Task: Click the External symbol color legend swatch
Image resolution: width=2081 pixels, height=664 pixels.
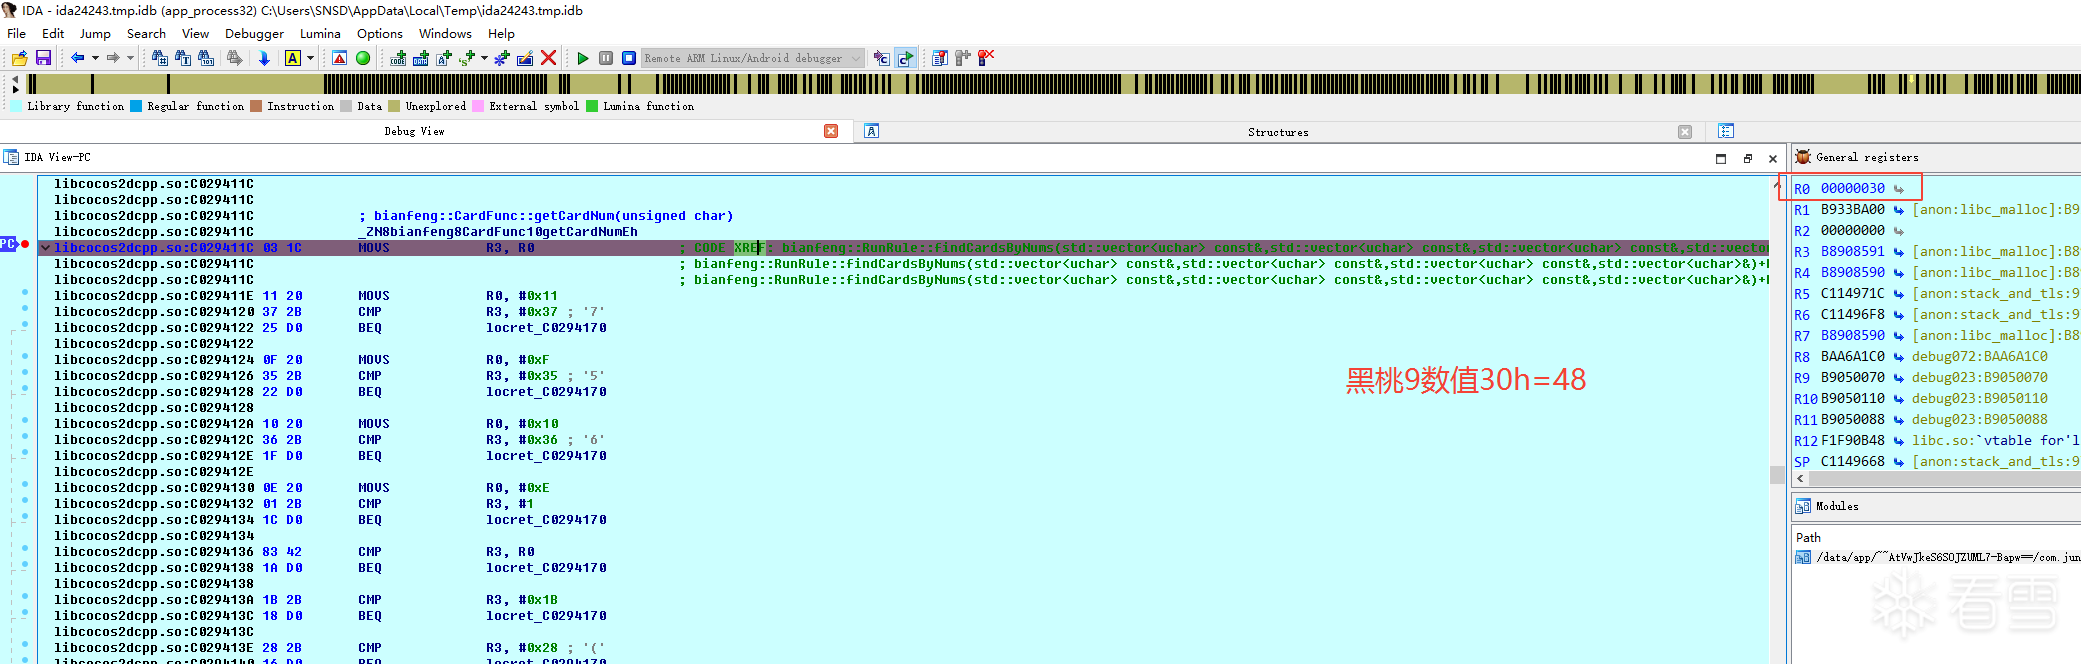Action: point(479,106)
